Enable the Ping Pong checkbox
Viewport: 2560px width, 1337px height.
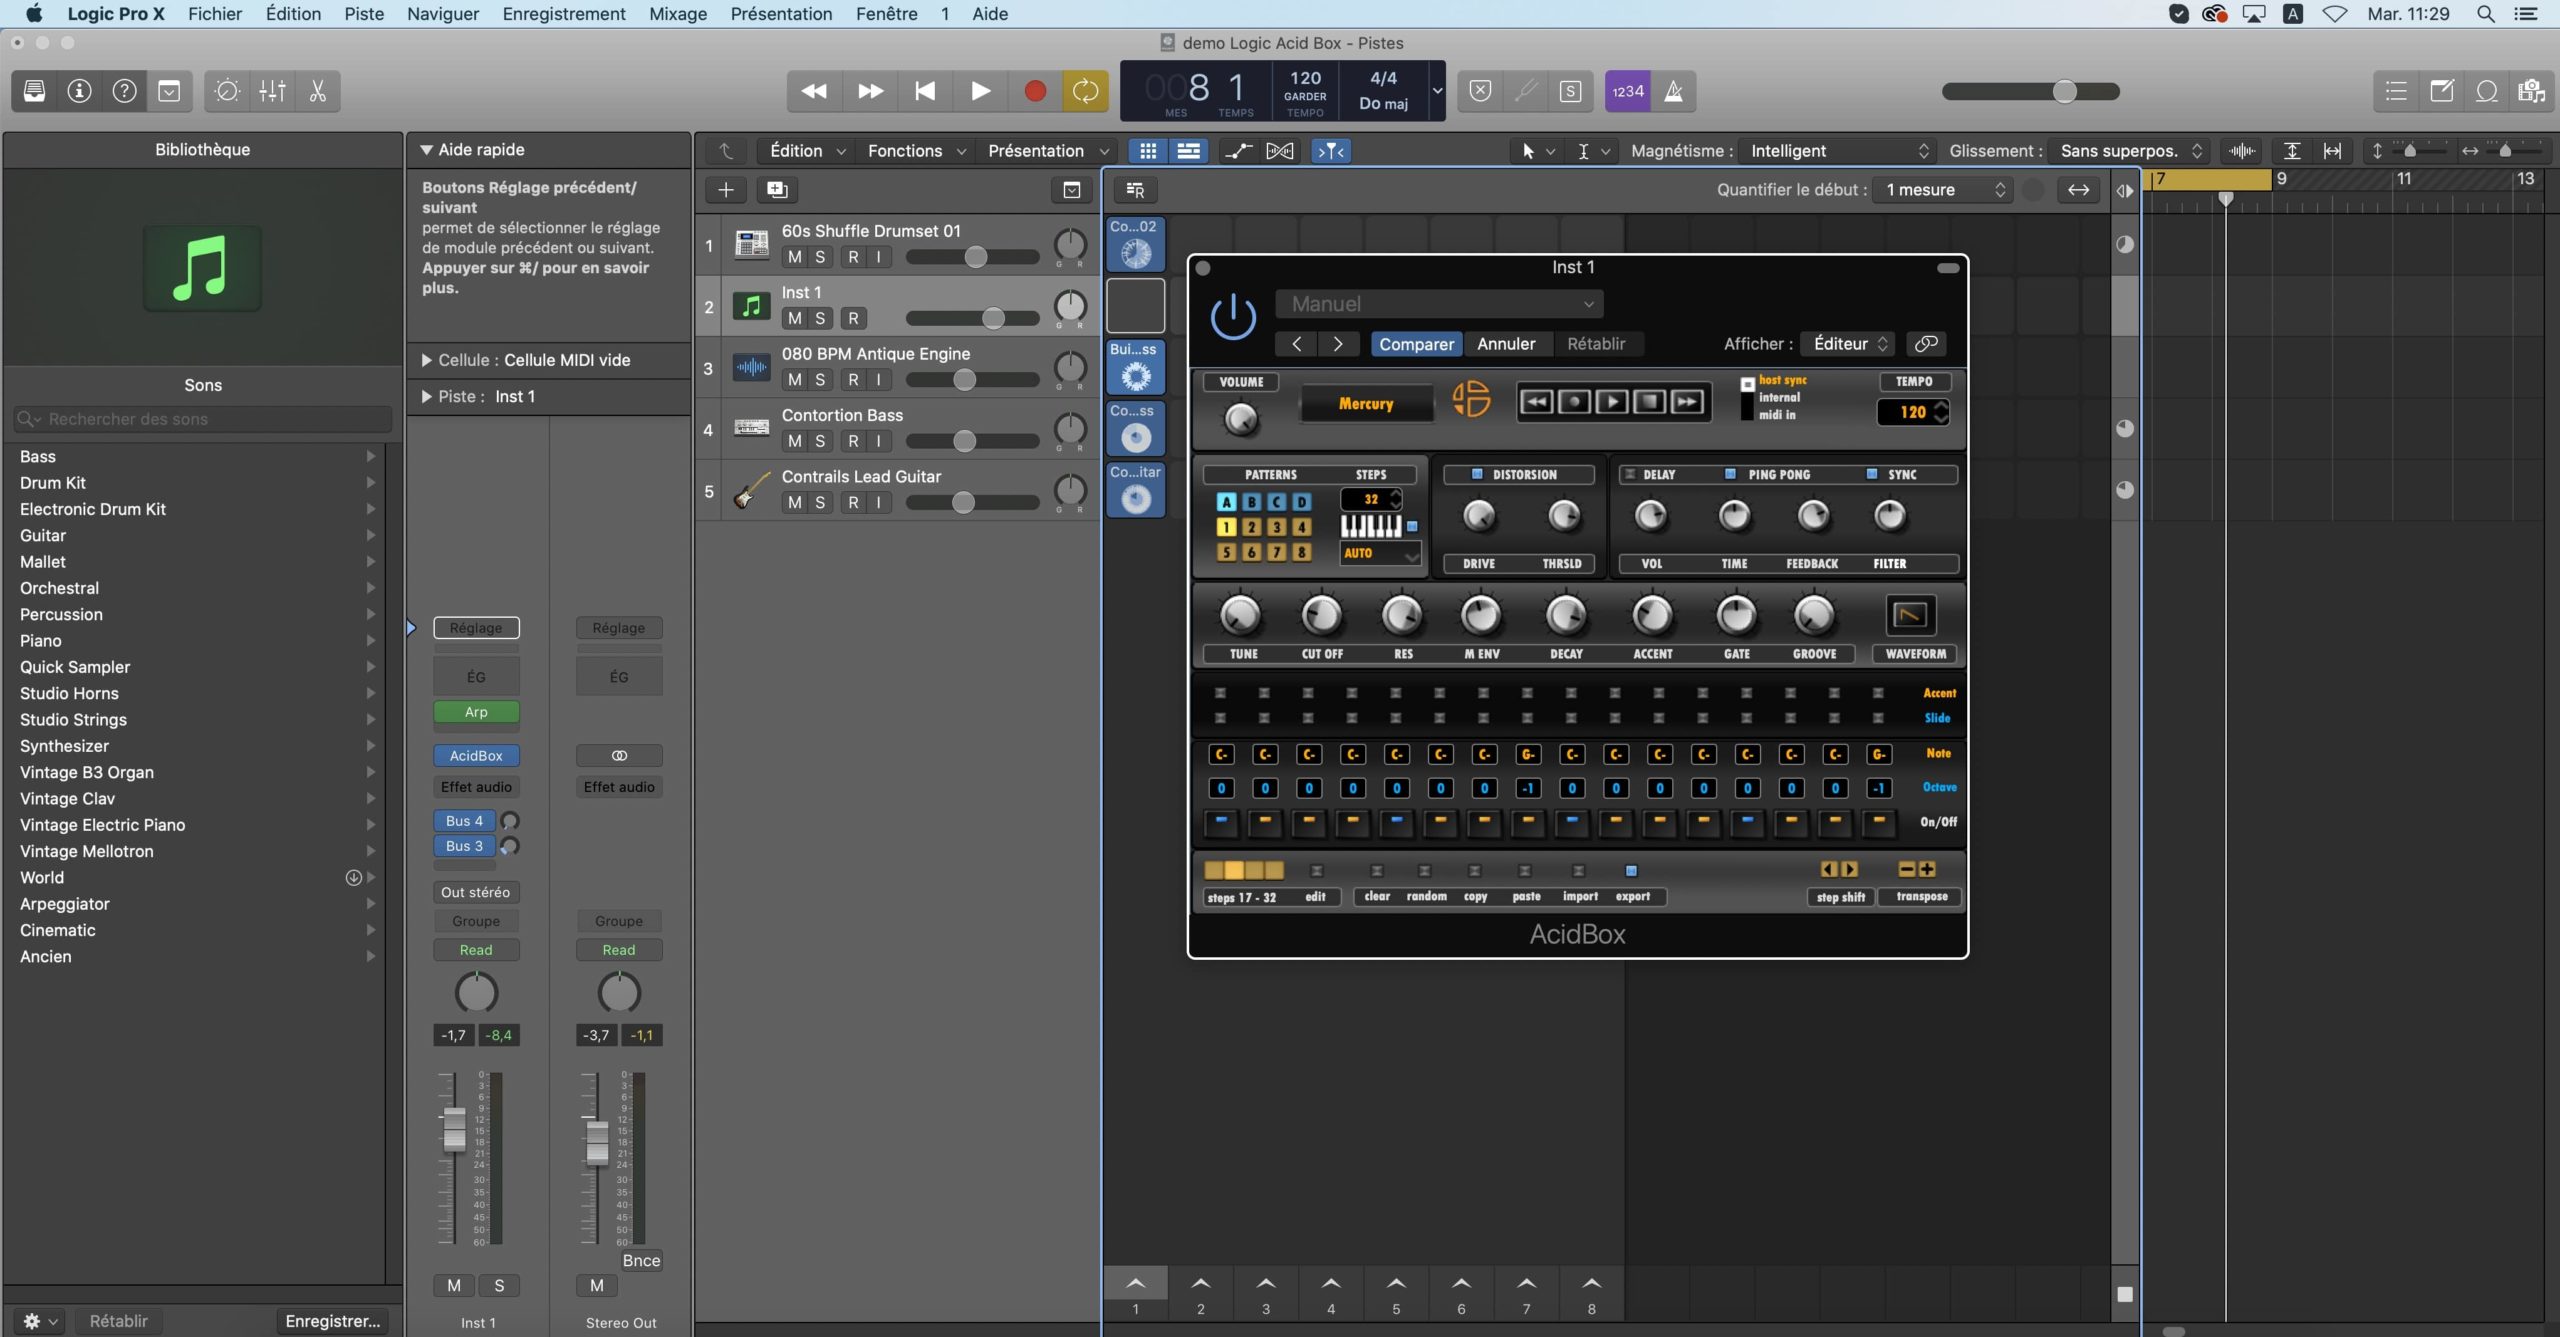click(x=1729, y=474)
